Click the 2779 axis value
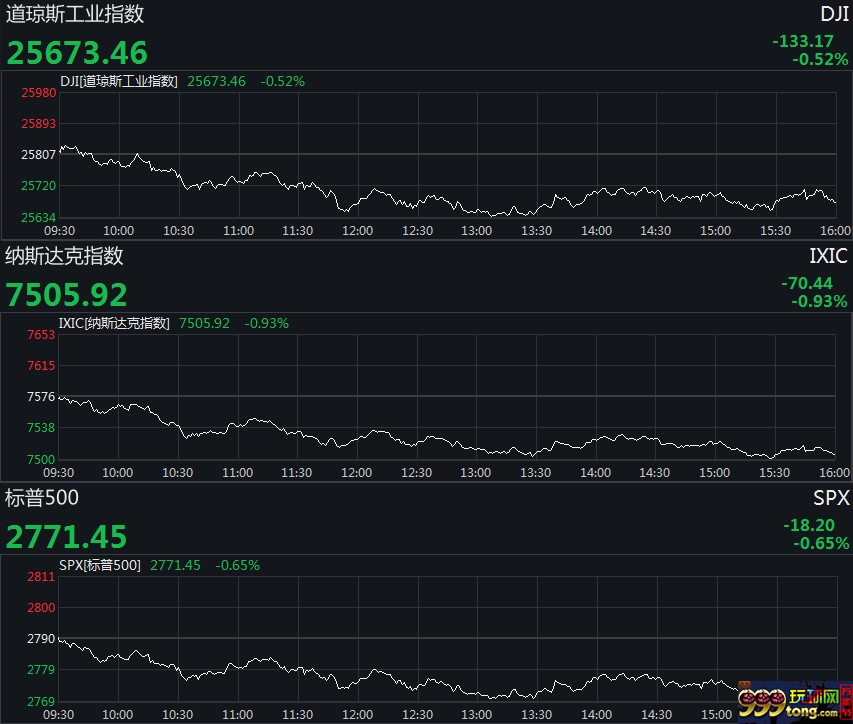853x724 pixels. tap(41, 670)
